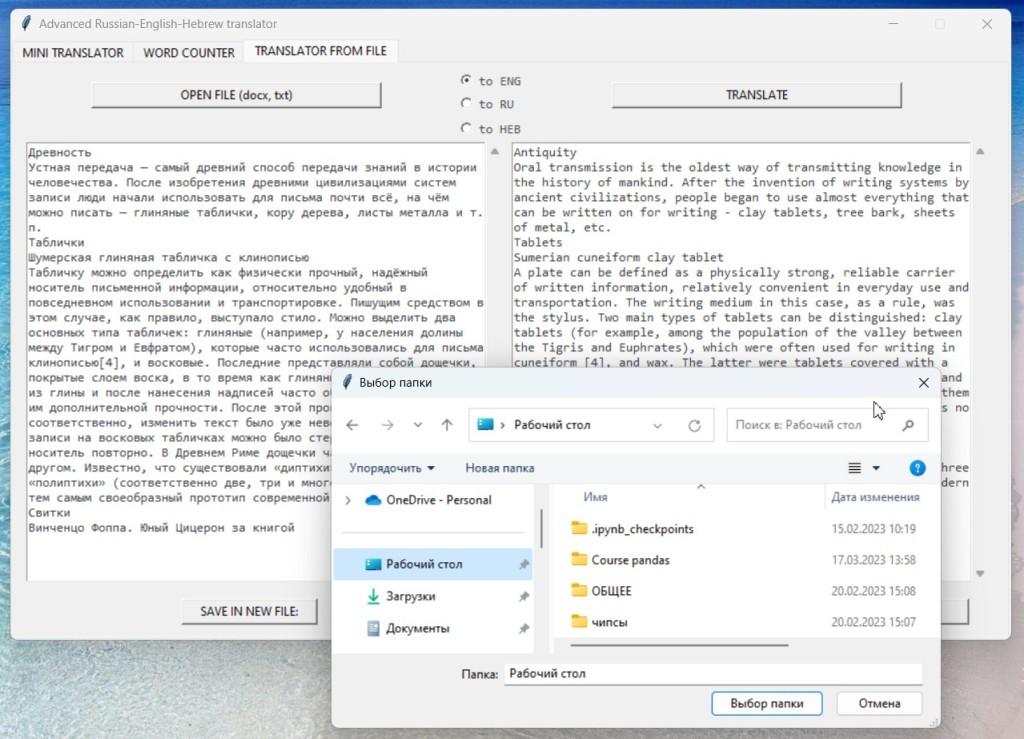Viewport: 1024px width, 739px height.
Task: Go back in folder dialog navigation
Action: pos(353,425)
